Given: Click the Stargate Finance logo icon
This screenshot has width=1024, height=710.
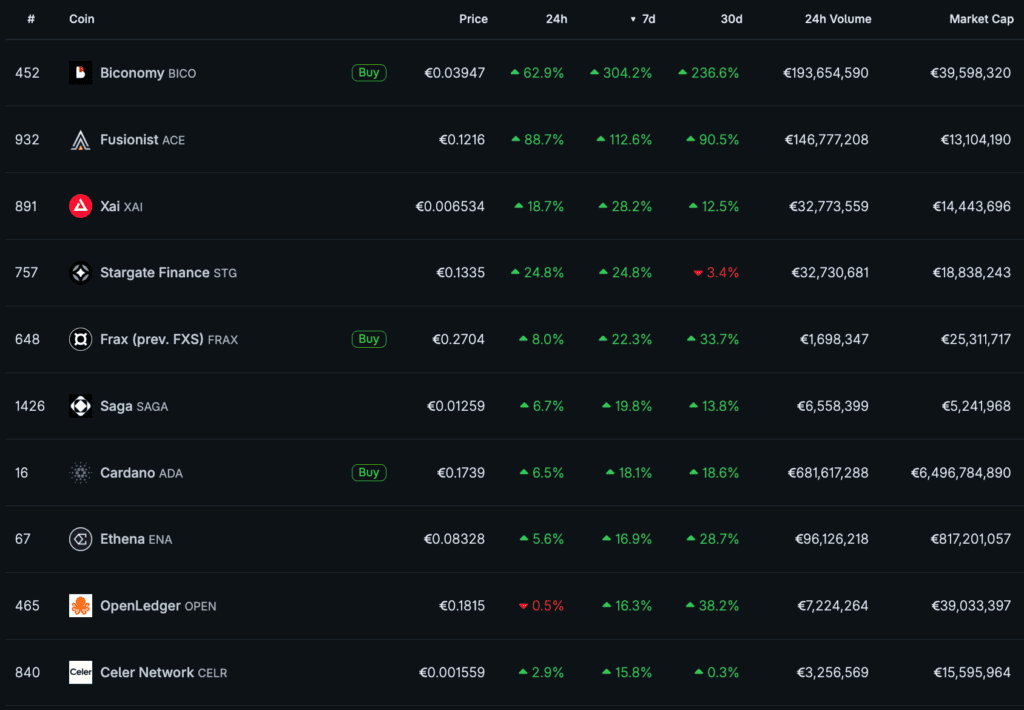Looking at the screenshot, I should [x=80, y=272].
